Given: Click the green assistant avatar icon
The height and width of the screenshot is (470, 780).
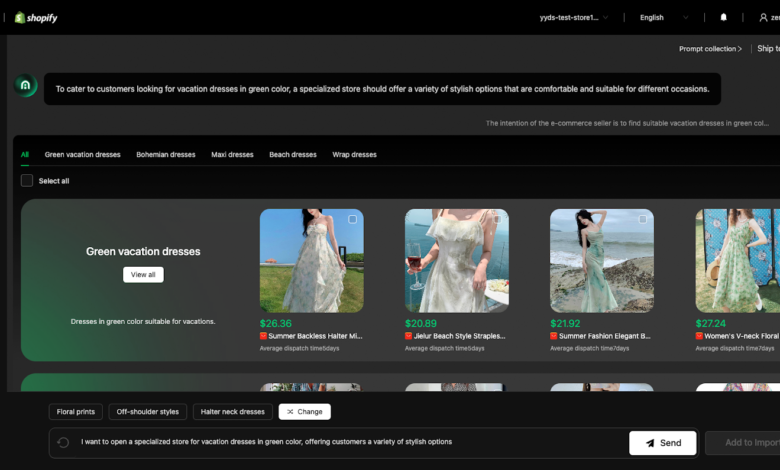Looking at the screenshot, I should click(26, 86).
